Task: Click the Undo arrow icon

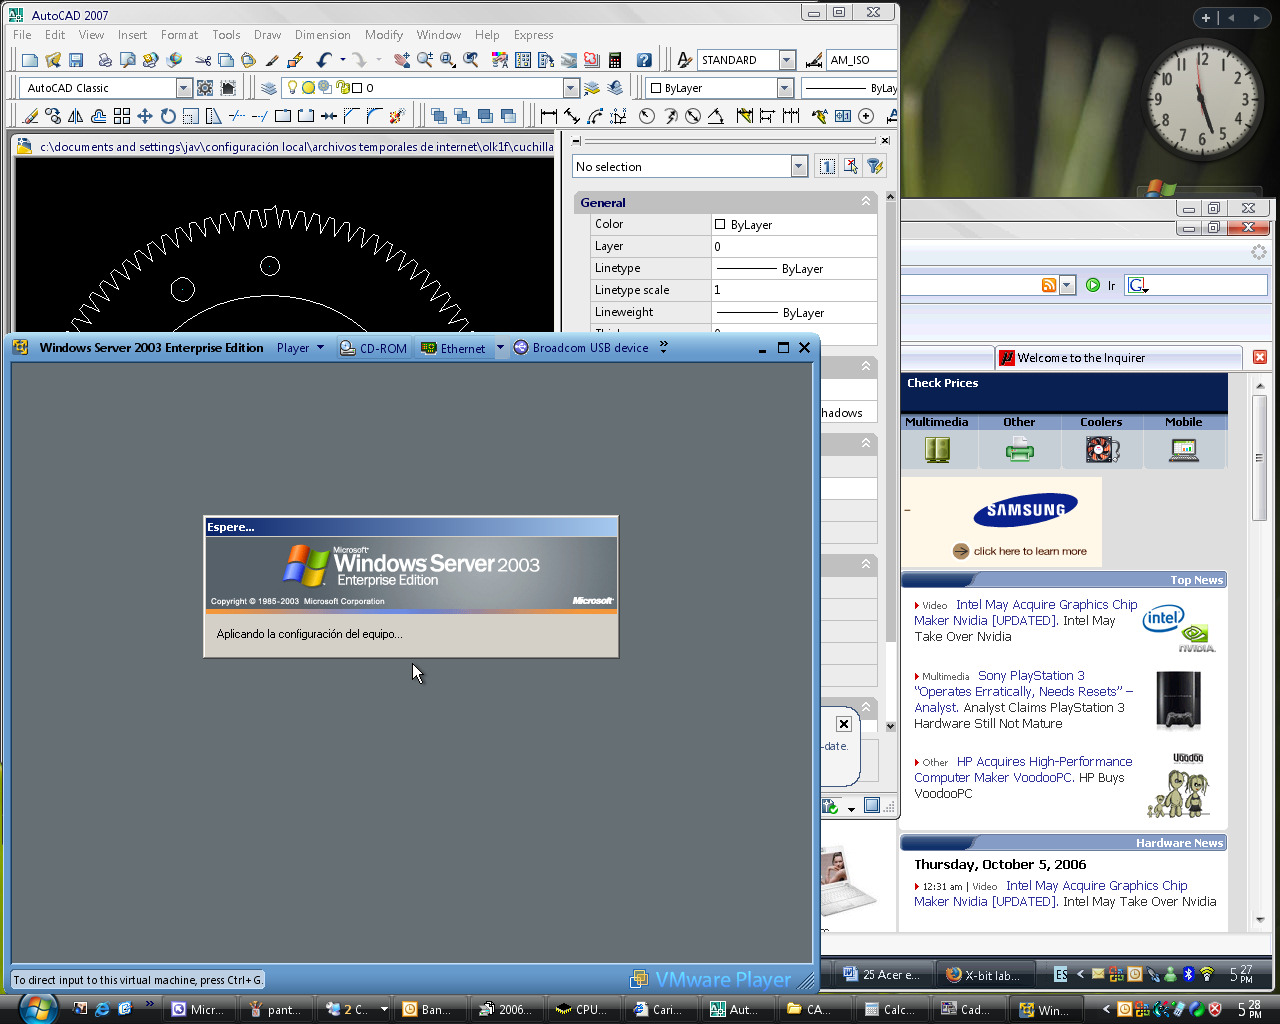Action: 323,61
